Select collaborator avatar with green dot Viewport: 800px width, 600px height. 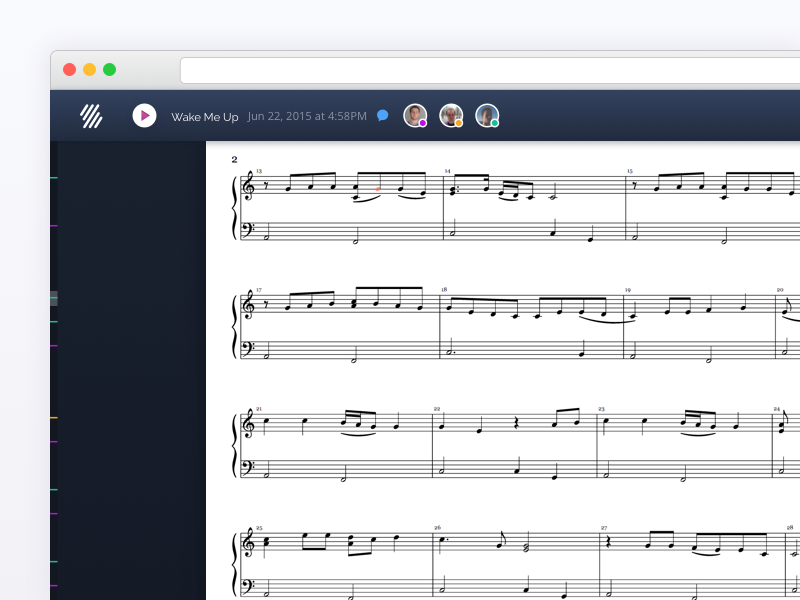point(487,116)
